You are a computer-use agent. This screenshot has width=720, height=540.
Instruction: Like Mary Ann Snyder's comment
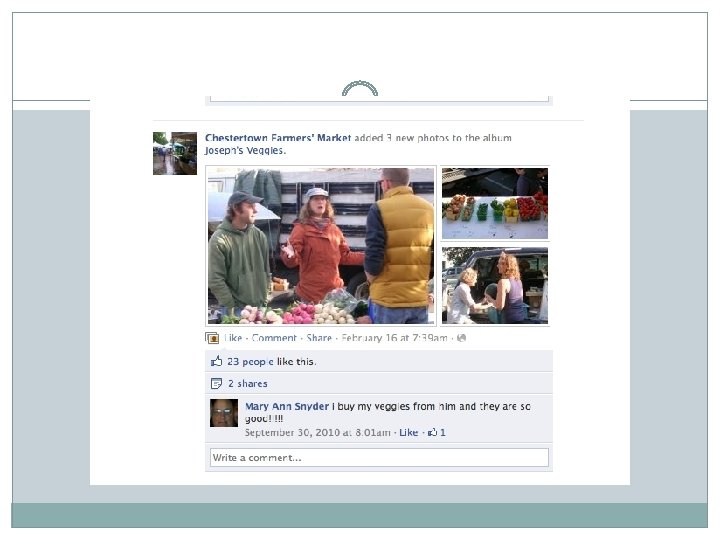(409, 433)
